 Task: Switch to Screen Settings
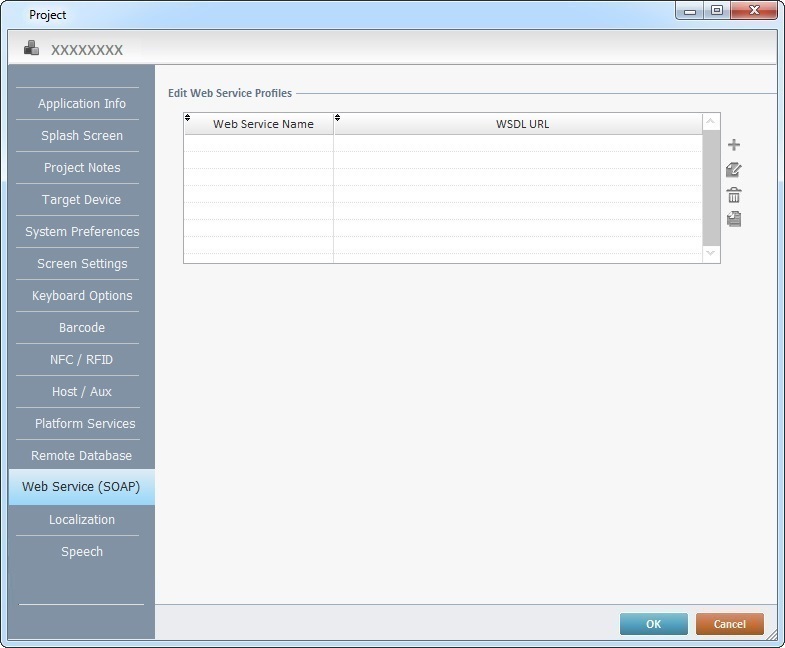point(82,264)
